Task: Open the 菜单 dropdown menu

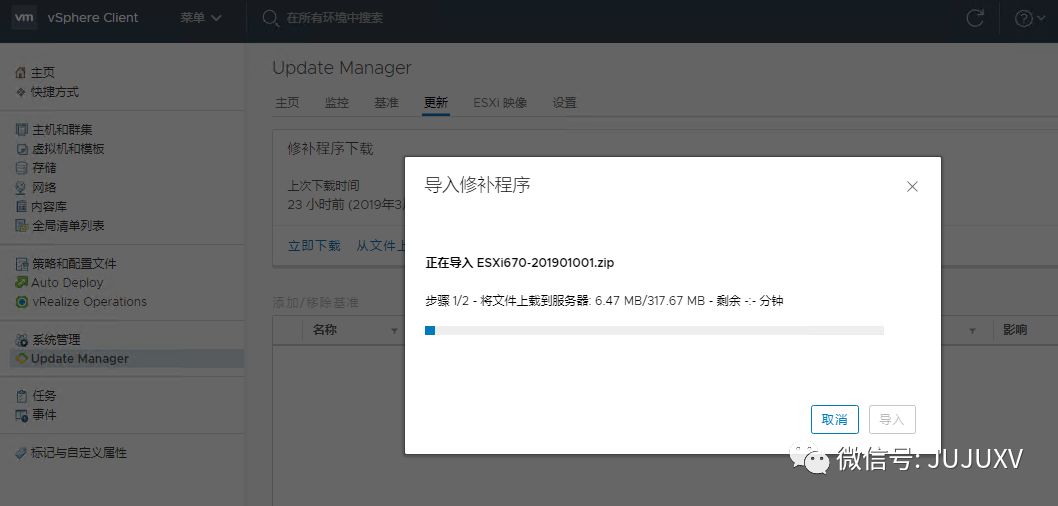Action: coord(200,18)
